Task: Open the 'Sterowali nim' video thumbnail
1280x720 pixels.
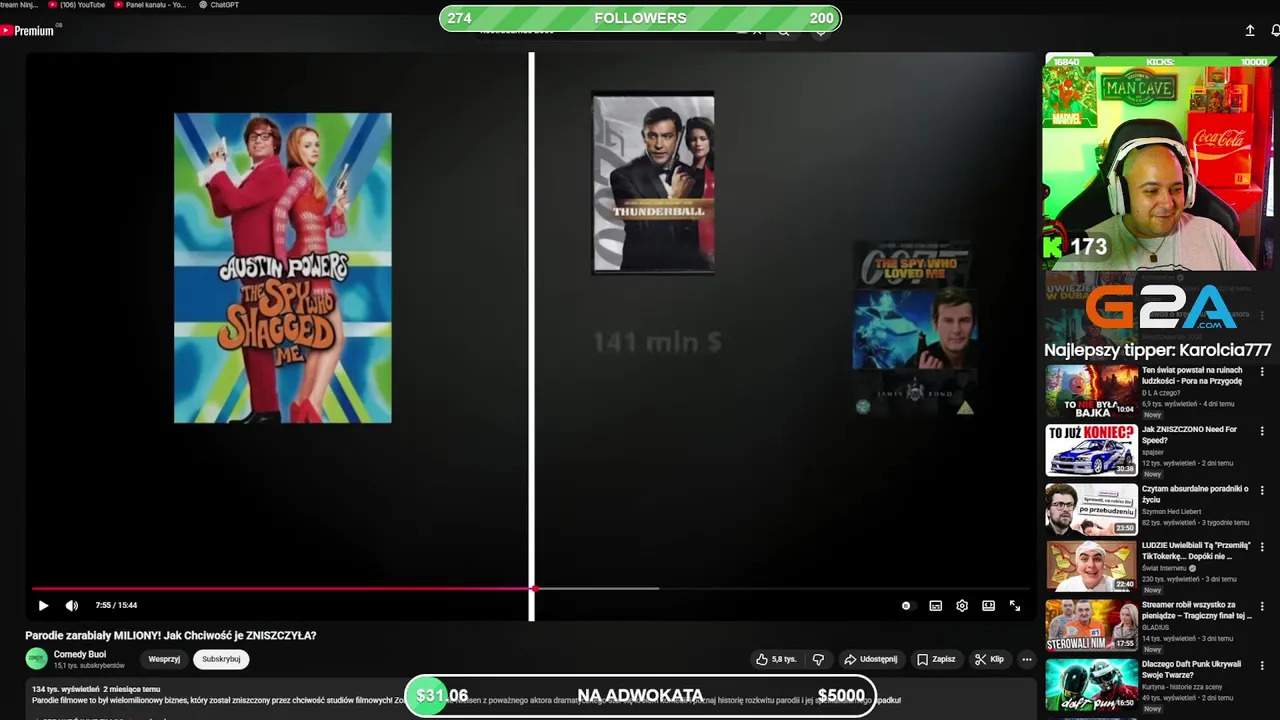Action: tap(1092, 625)
